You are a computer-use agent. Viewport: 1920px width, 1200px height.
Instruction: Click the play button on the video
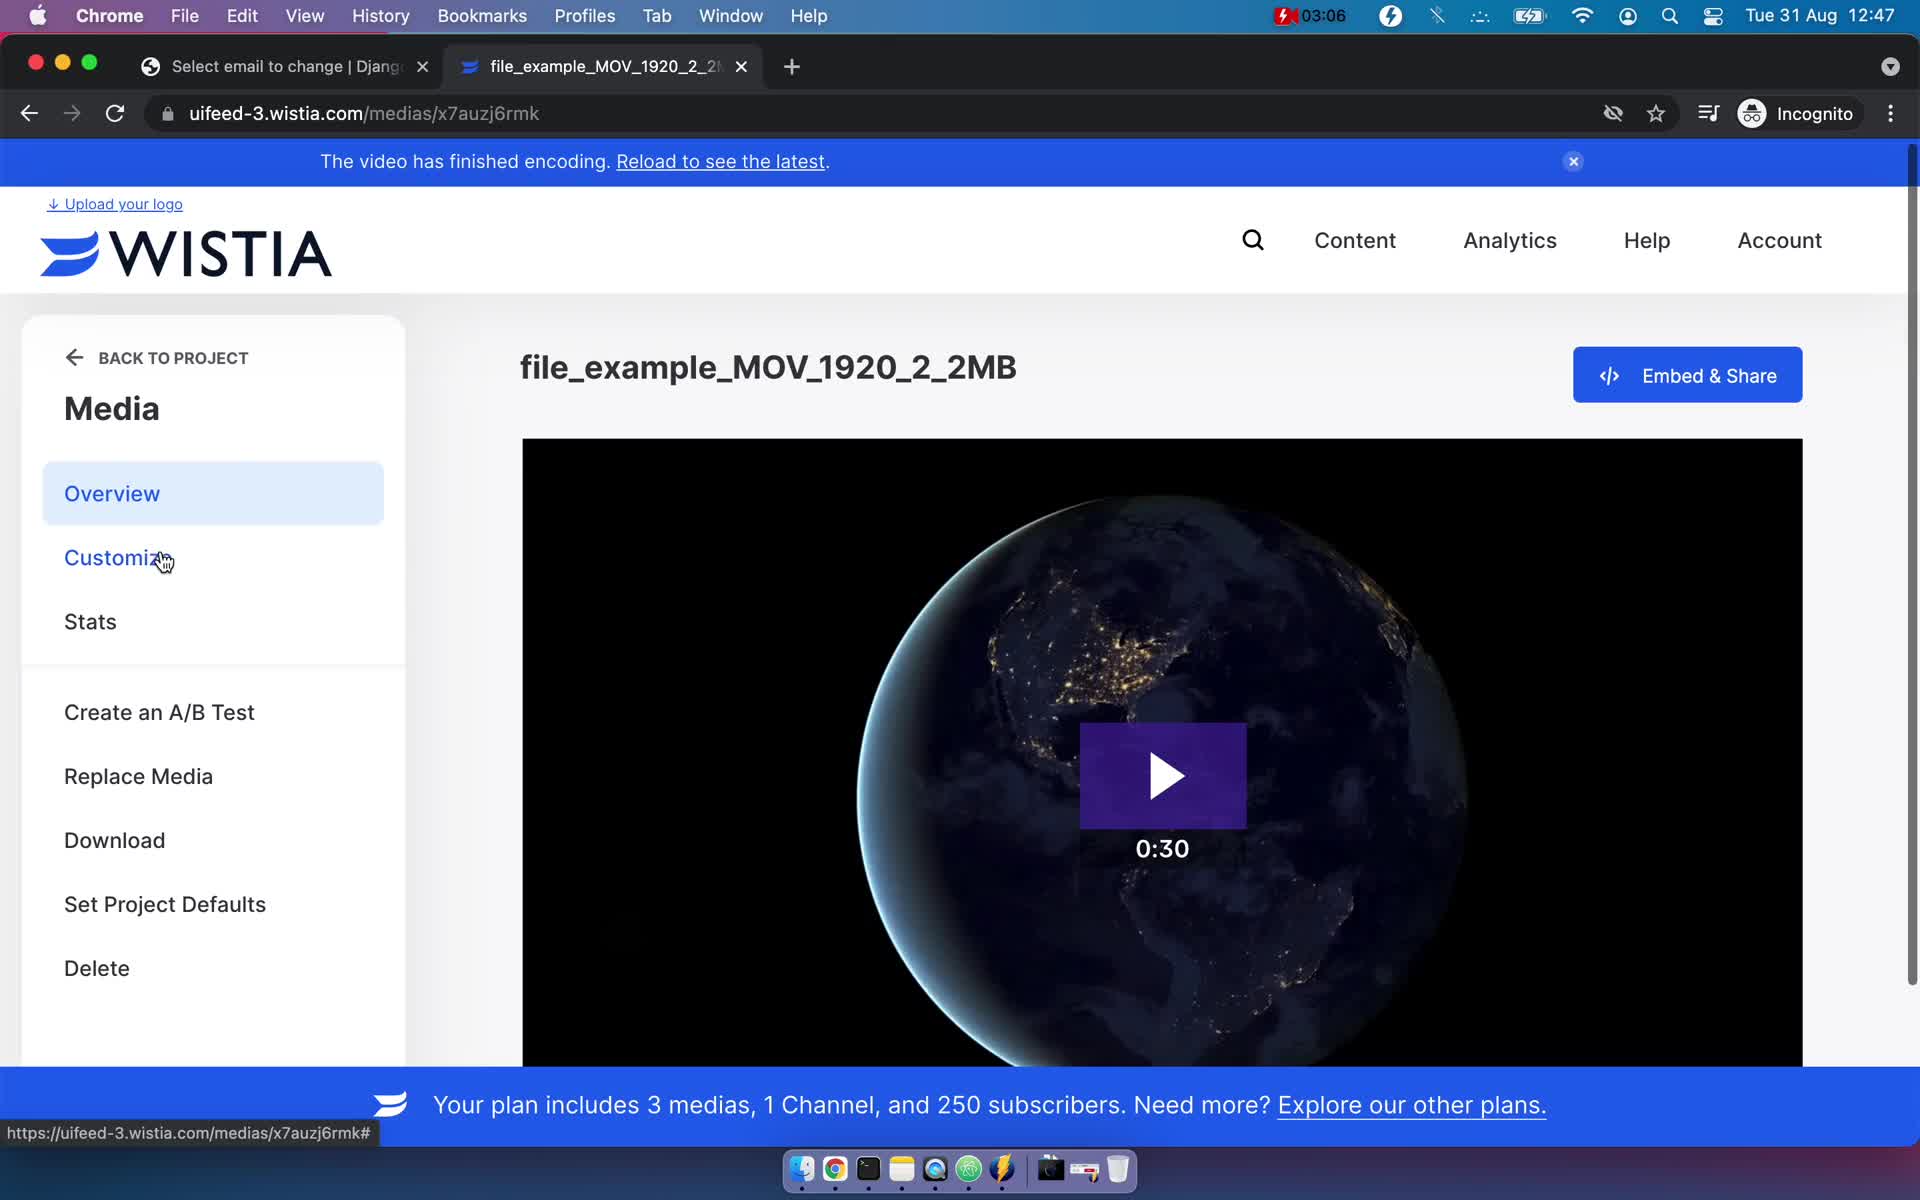coord(1161,773)
